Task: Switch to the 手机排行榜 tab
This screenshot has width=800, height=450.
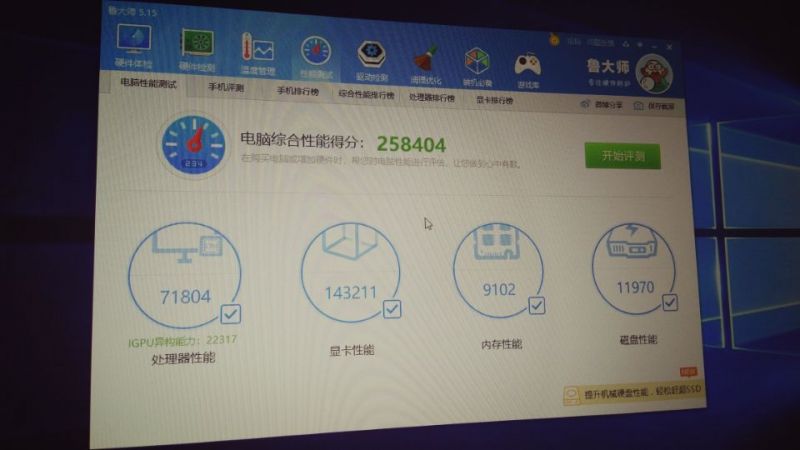Action: pos(297,91)
